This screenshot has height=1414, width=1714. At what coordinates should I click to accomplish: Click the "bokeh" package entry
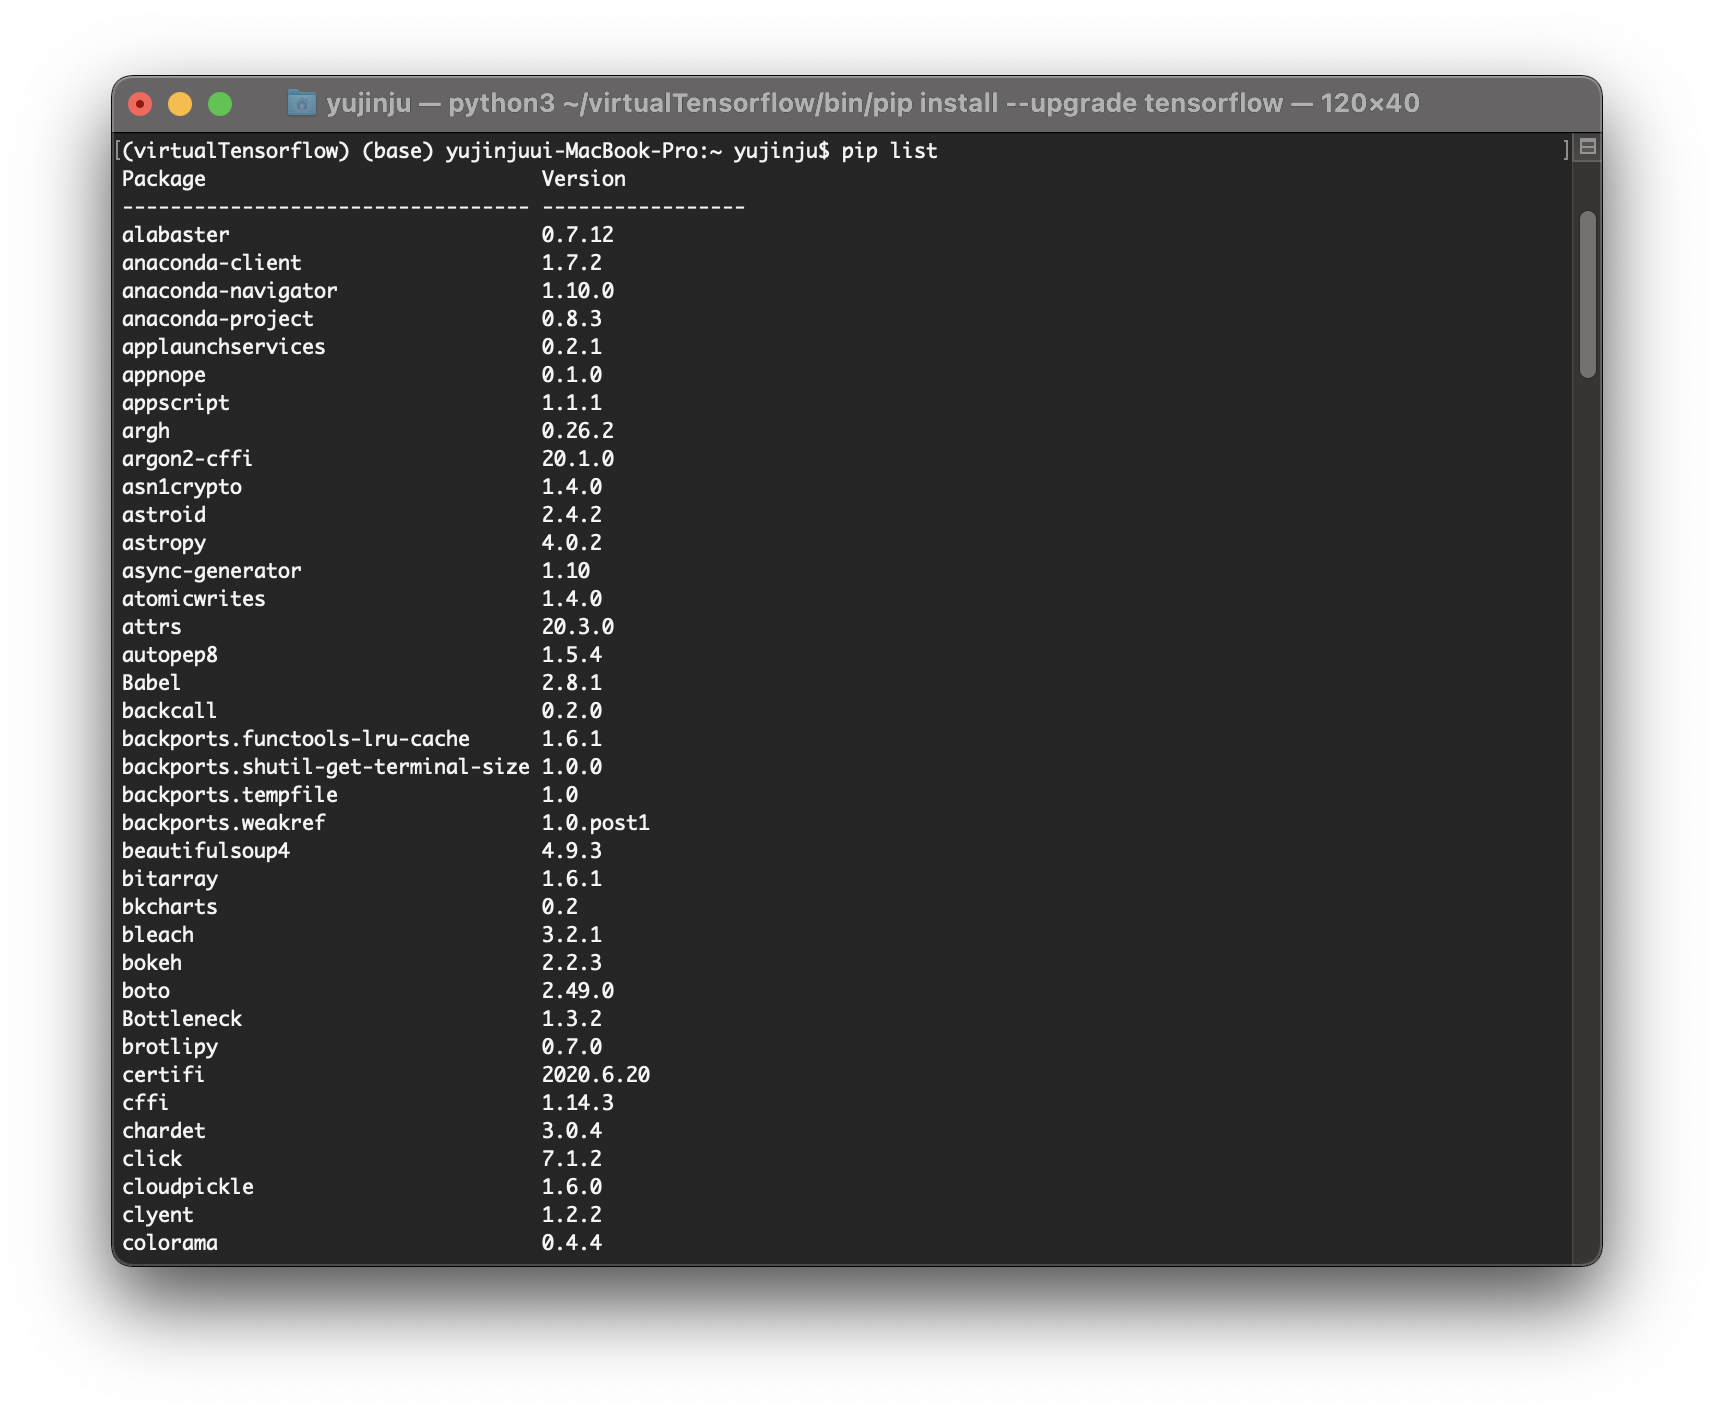pyautogui.click(x=151, y=962)
